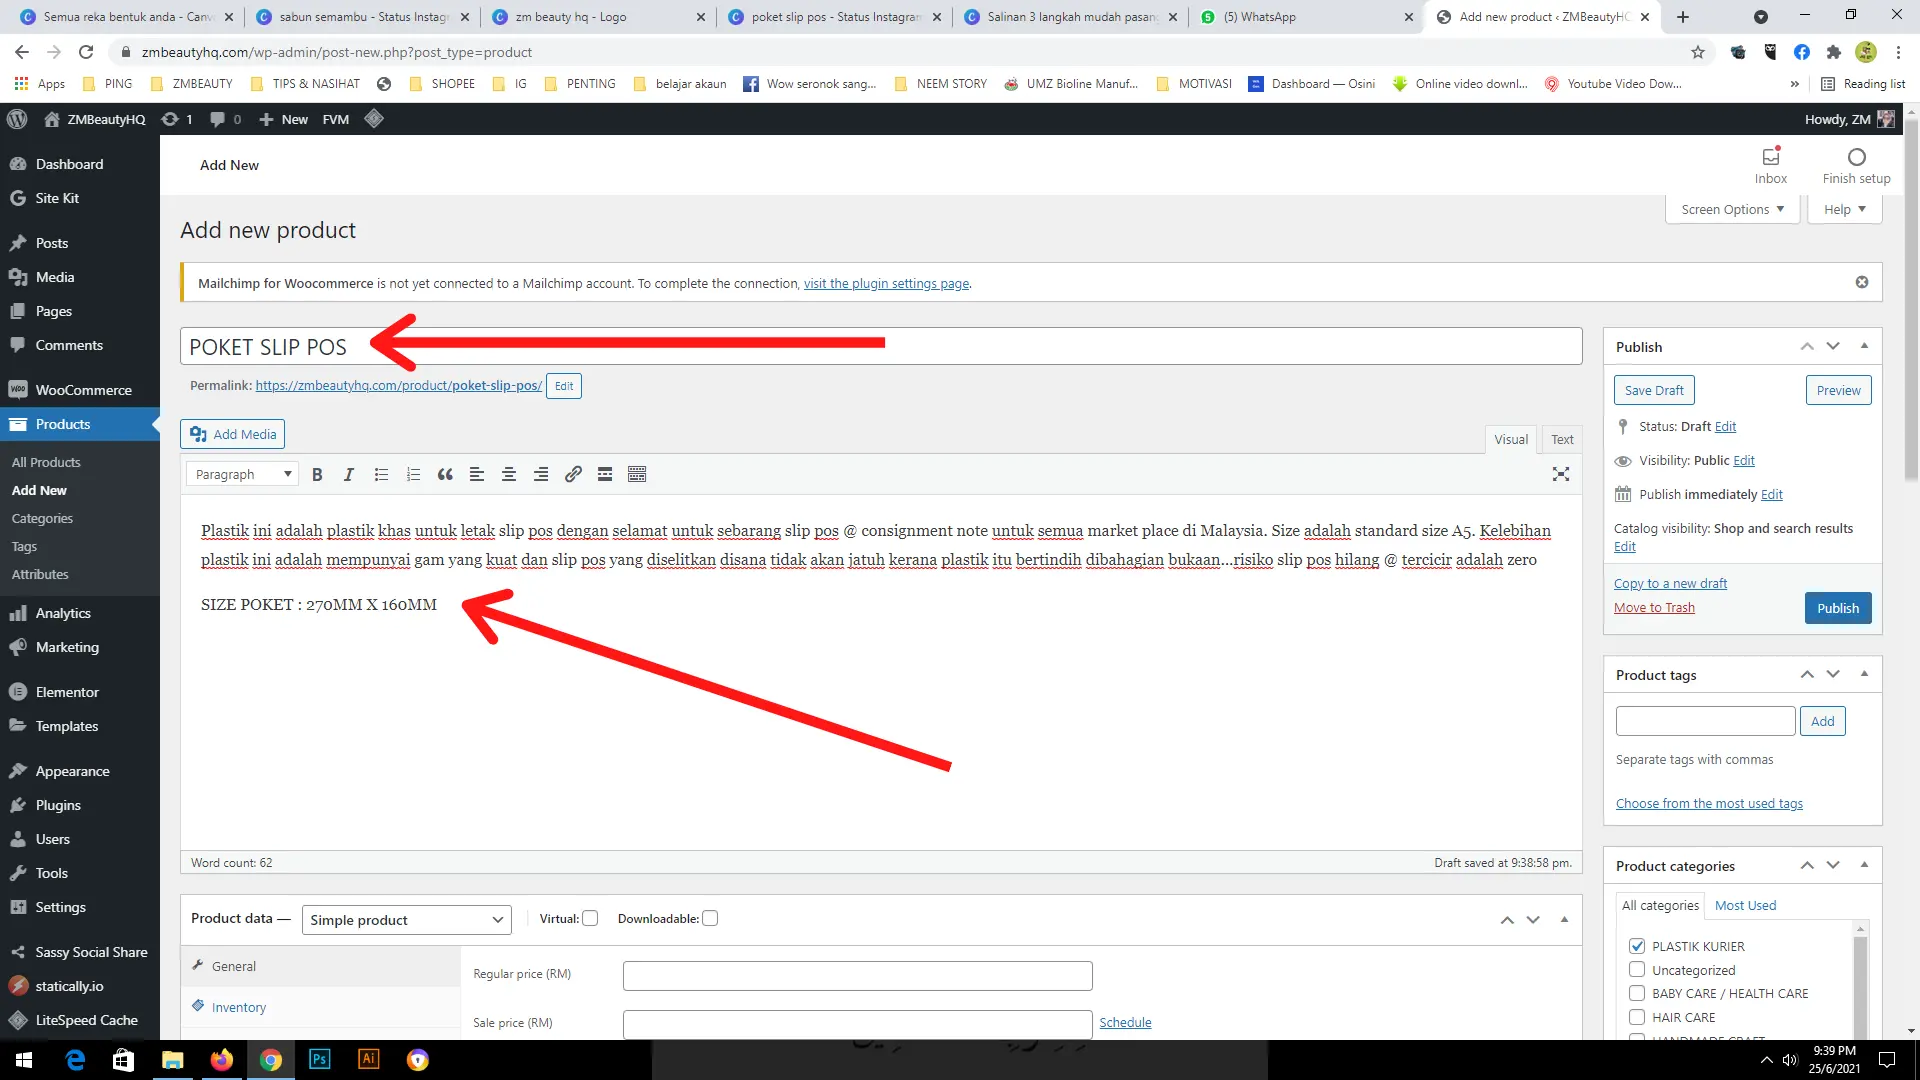Insert the Read More tag
Image resolution: width=1920 pixels, height=1080 pixels.
coord(605,475)
